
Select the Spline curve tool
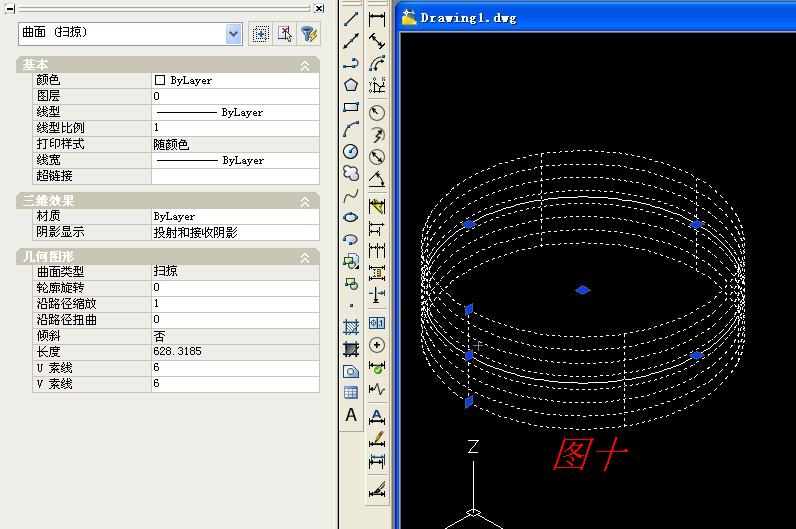pos(351,195)
